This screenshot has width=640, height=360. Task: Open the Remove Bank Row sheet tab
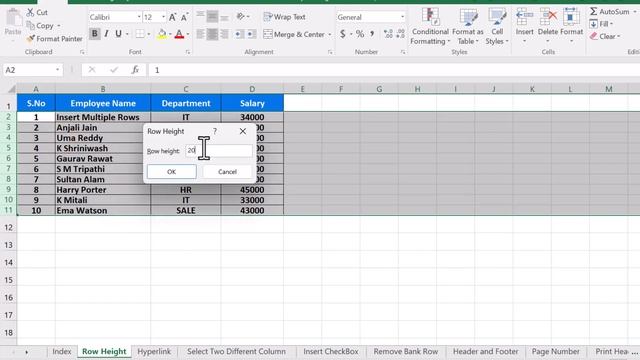point(406,351)
